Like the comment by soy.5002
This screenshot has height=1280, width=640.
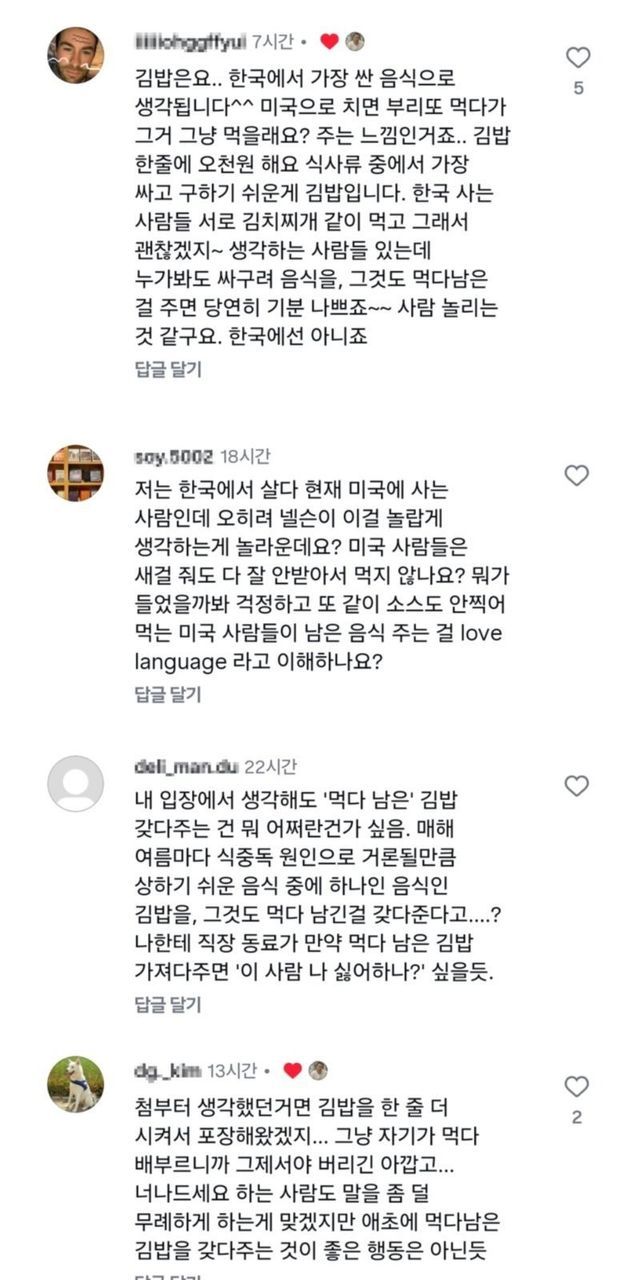[577, 476]
